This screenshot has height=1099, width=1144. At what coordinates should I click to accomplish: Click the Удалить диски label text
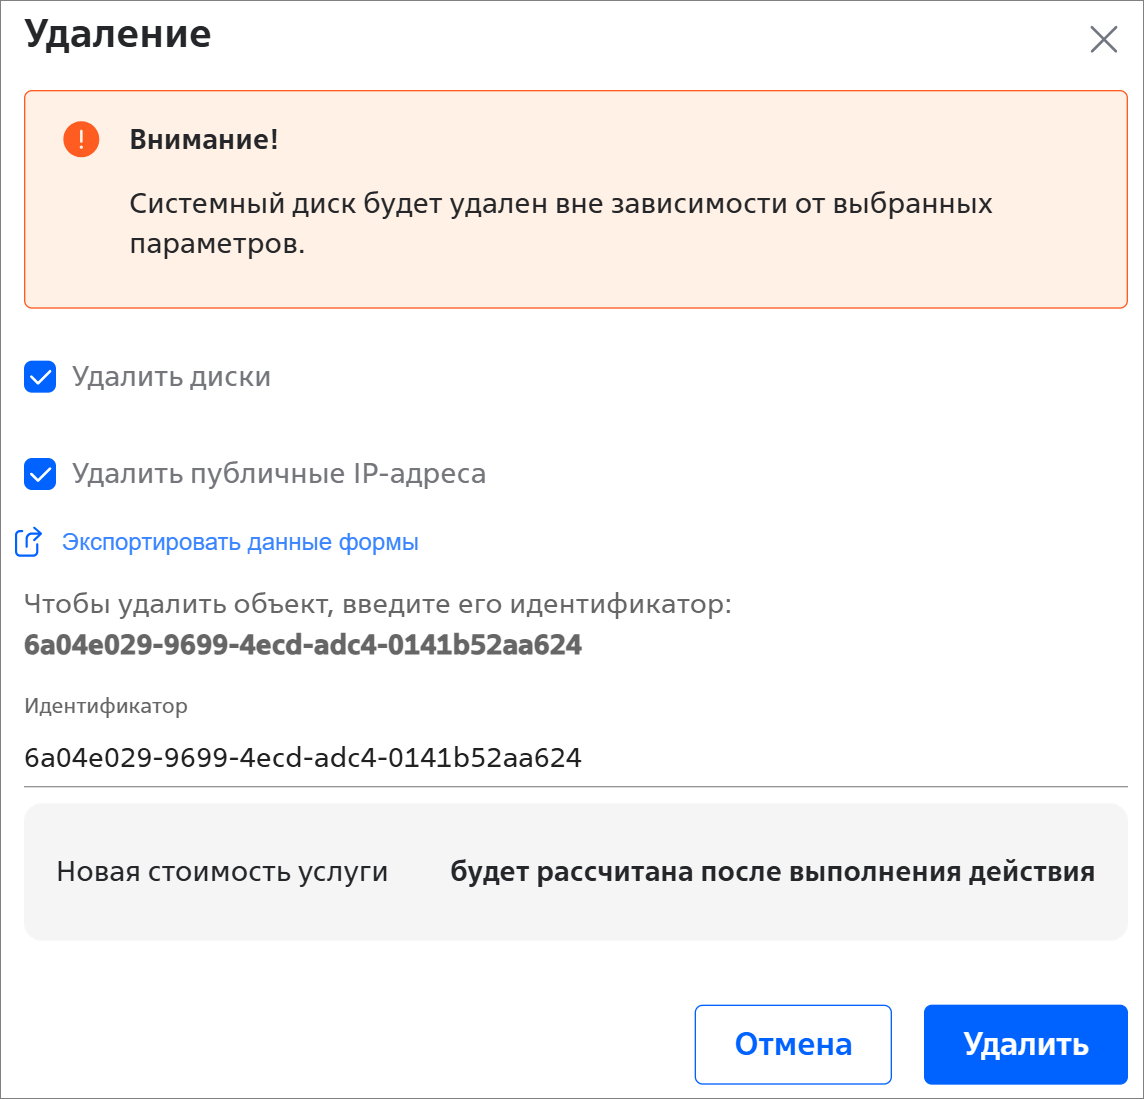pyautogui.click(x=171, y=378)
